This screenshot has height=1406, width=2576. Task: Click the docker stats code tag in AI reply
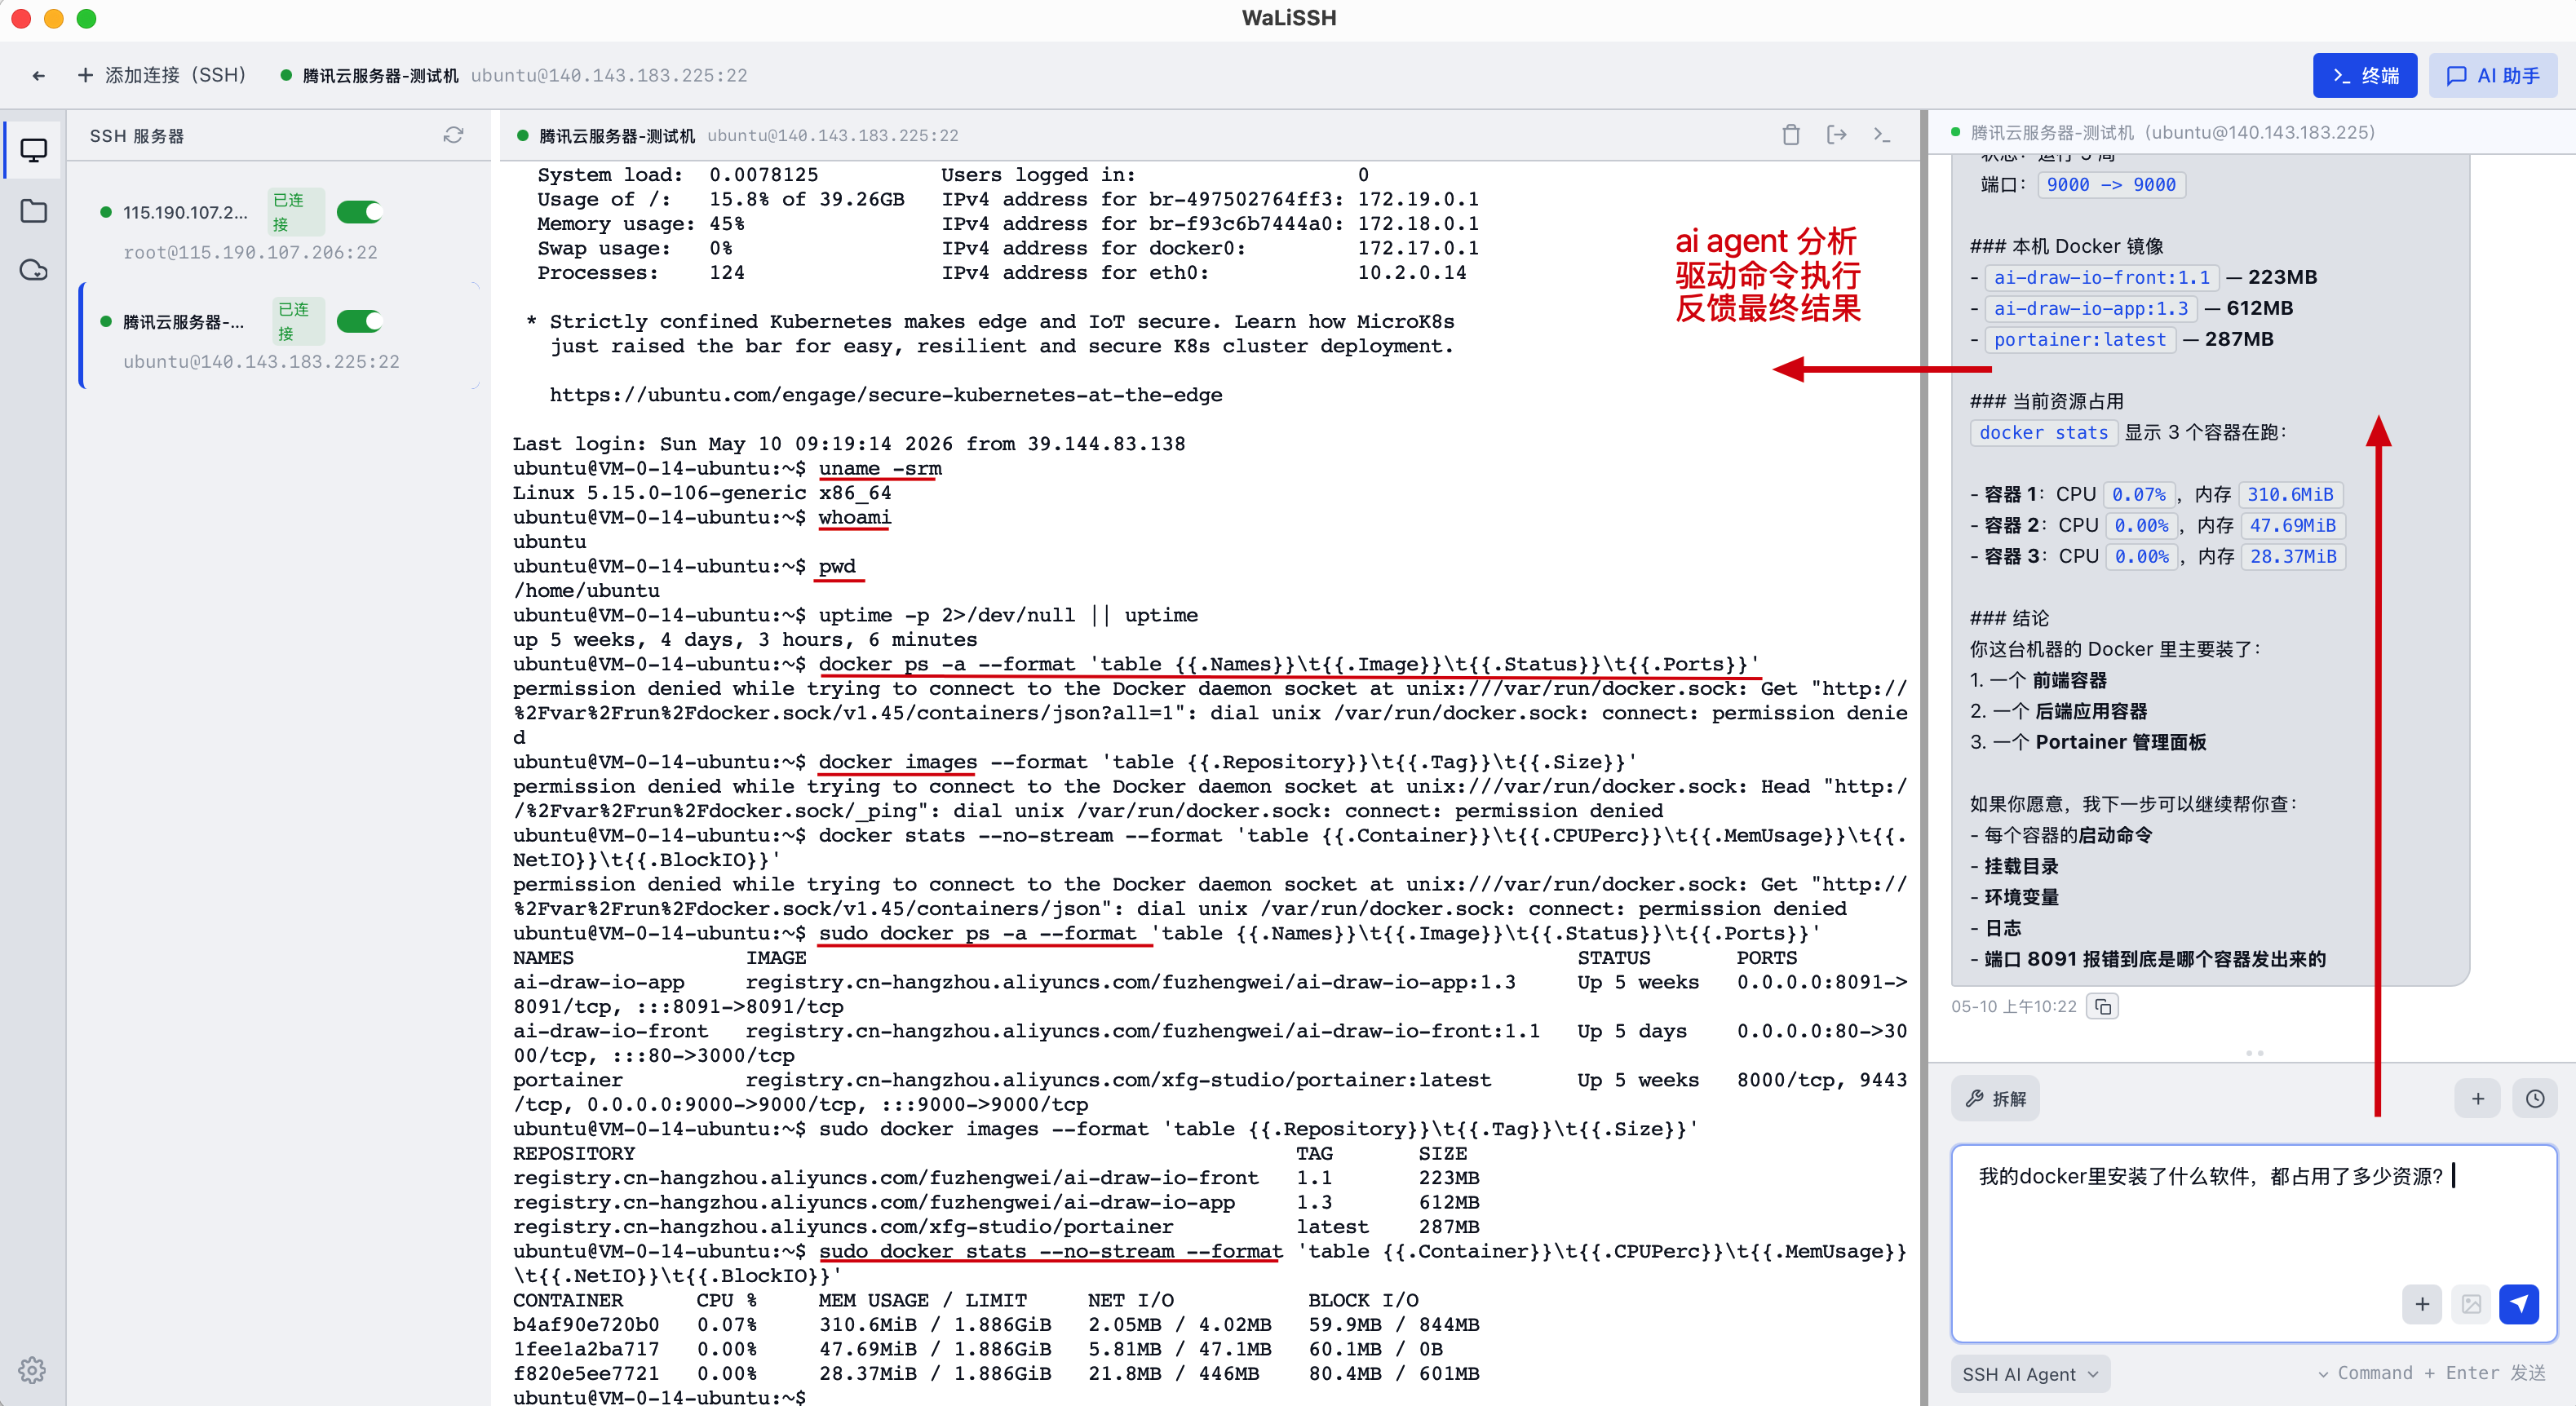(2043, 432)
